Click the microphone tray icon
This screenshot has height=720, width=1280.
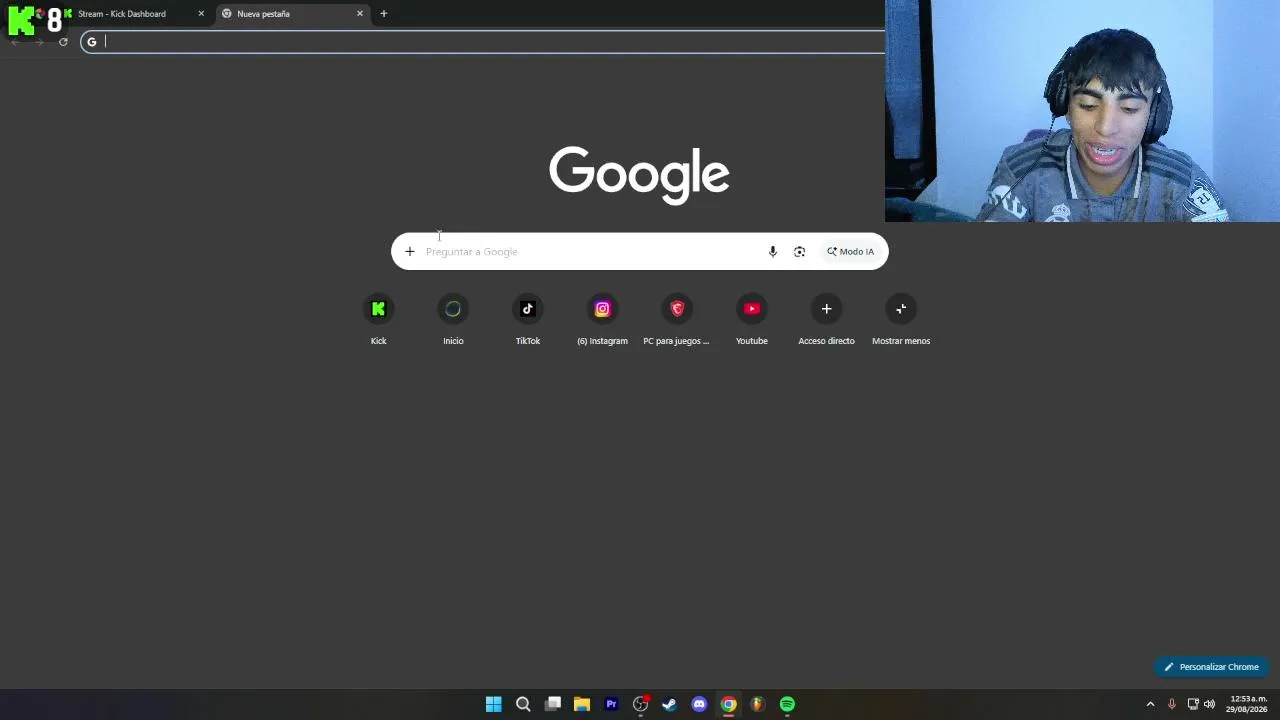[x=1172, y=704]
